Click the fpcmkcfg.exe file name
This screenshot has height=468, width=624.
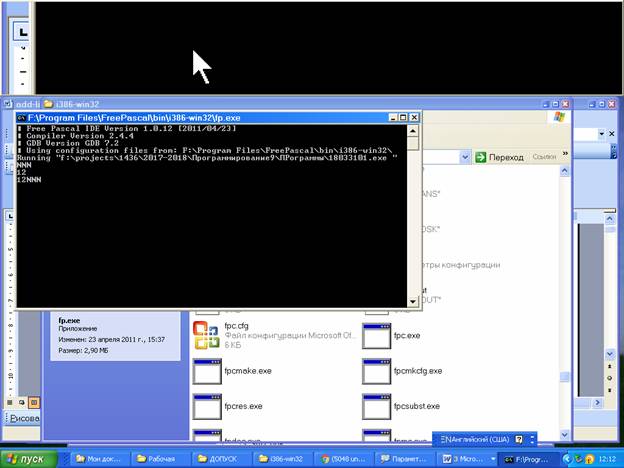point(418,371)
